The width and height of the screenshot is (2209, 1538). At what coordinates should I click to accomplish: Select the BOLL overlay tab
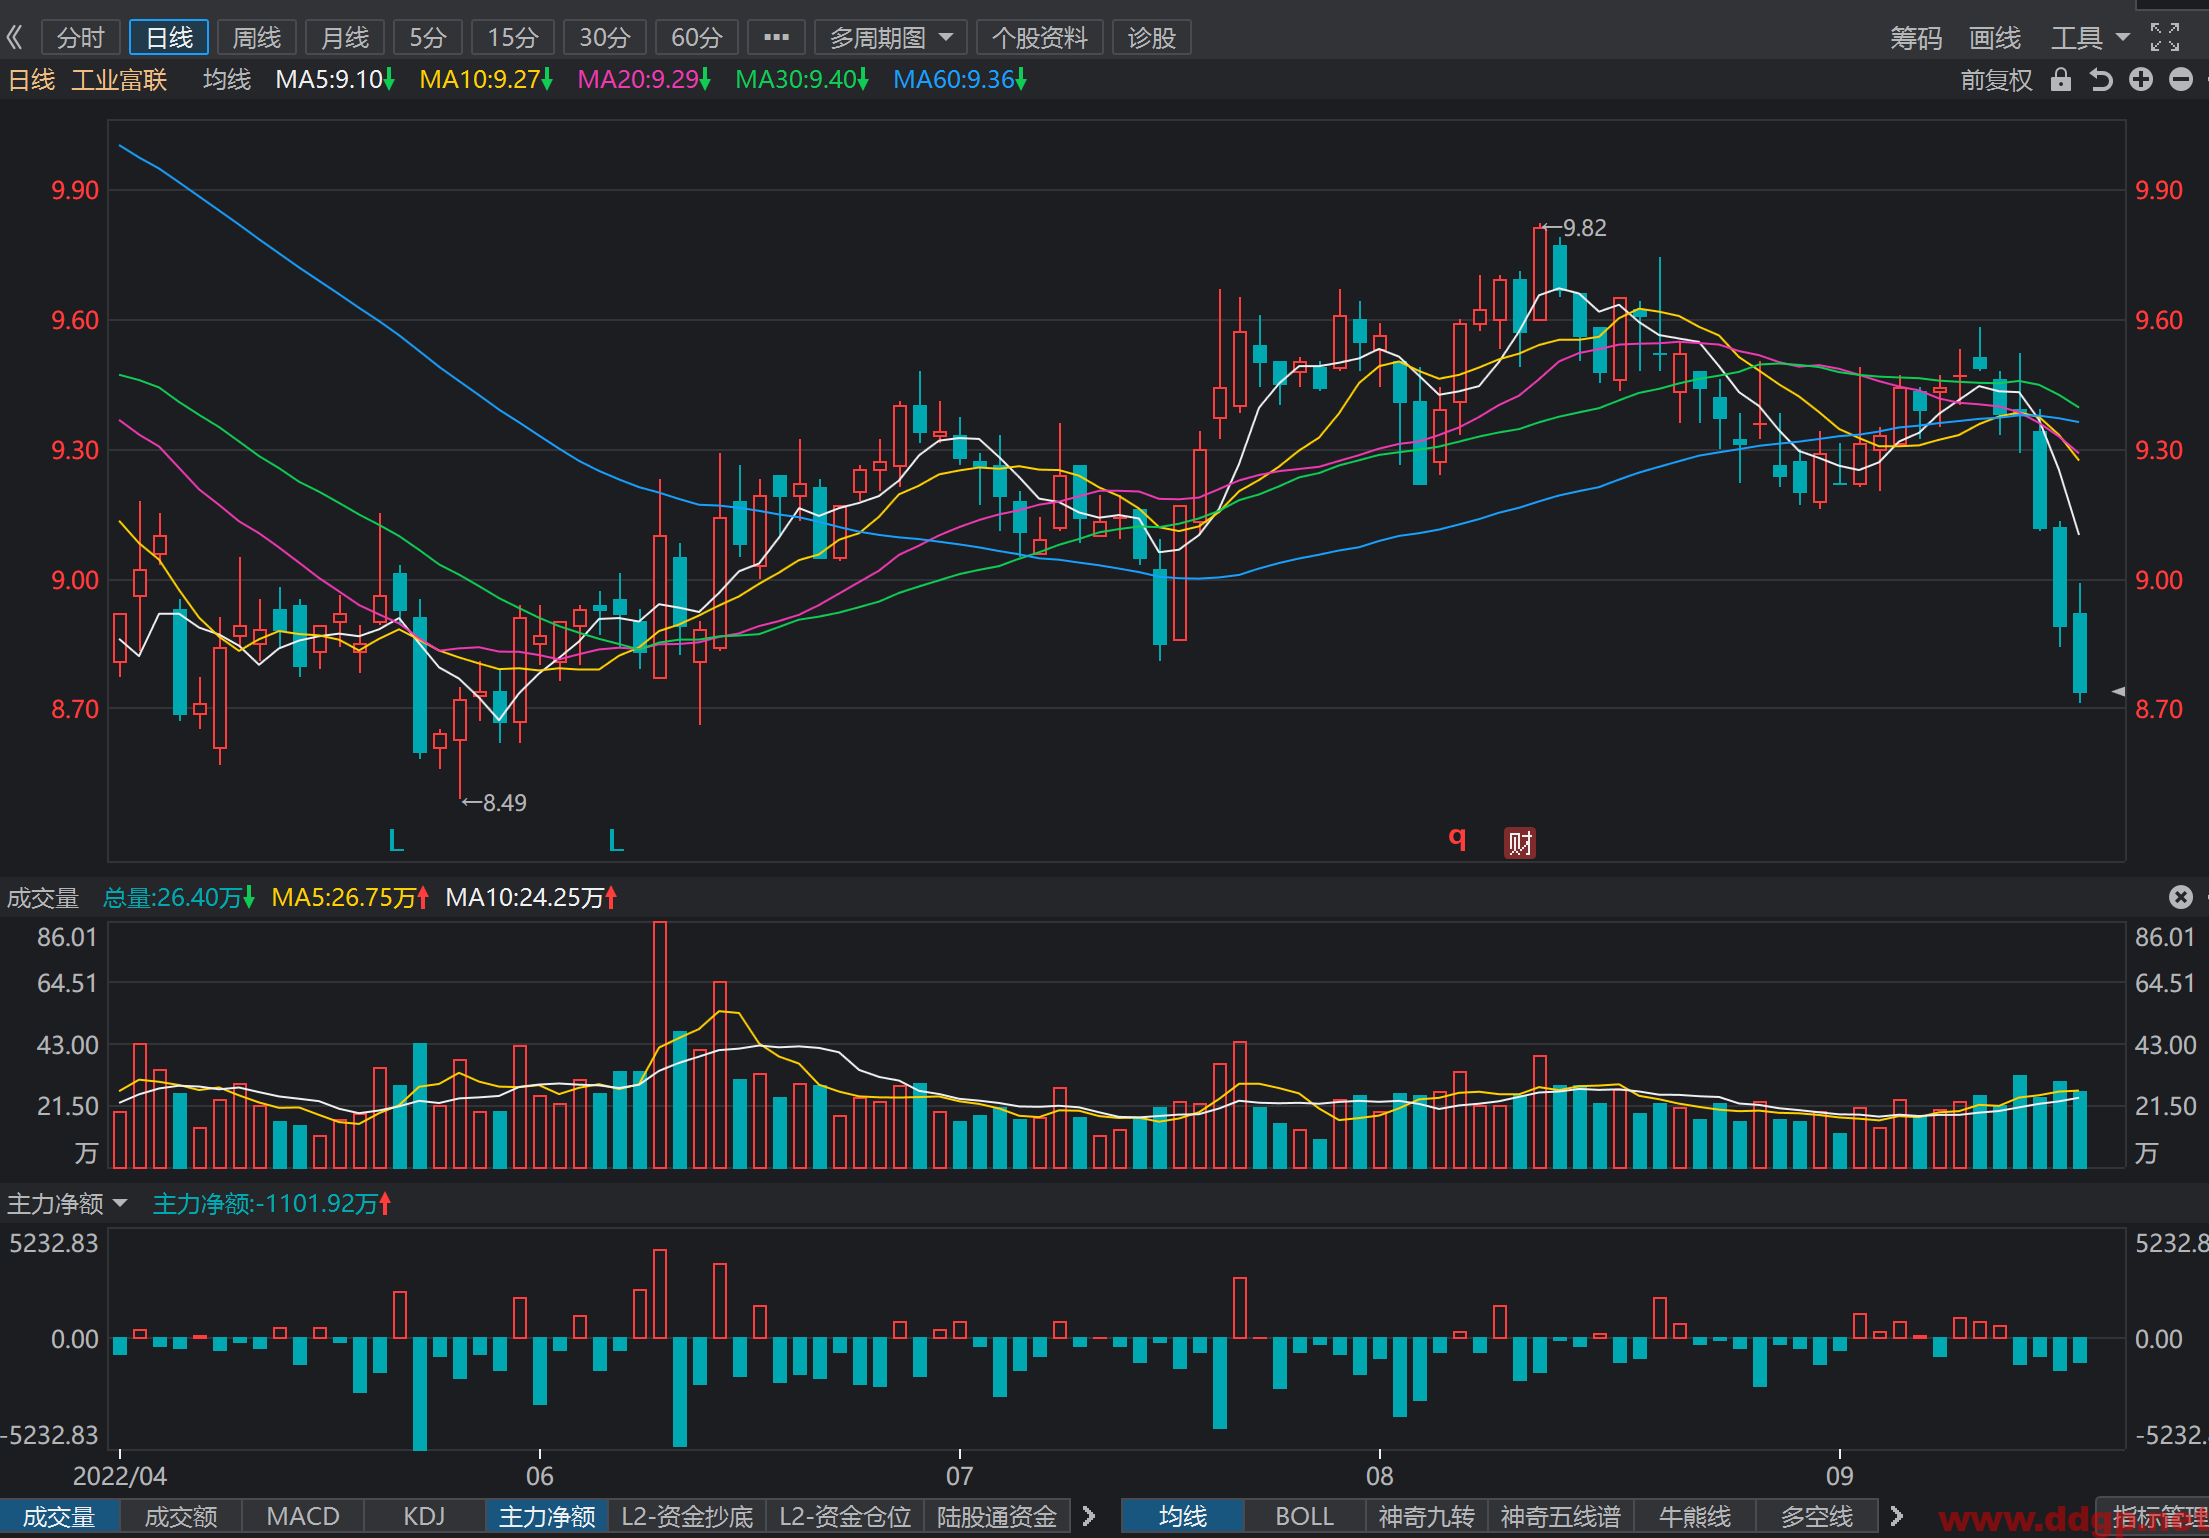[1305, 1516]
